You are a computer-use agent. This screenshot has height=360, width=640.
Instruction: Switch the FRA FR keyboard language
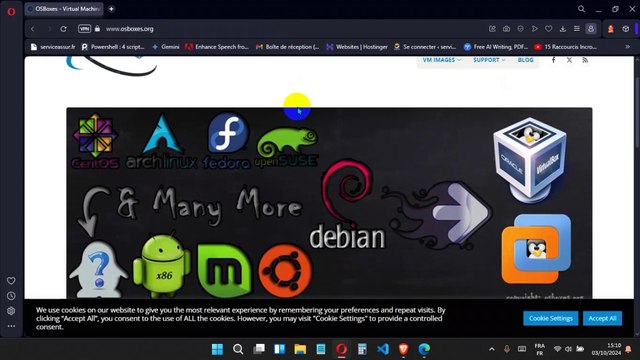(x=540, y=349)
